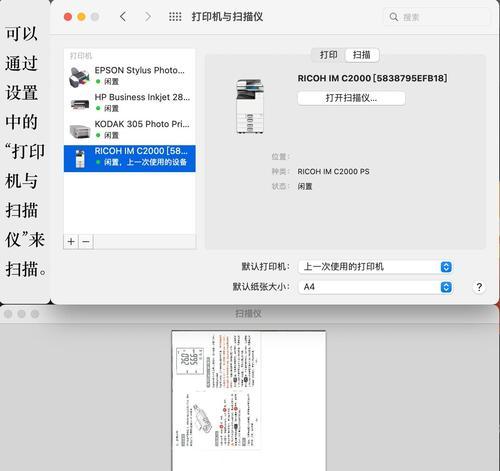
Task: Click the KODAK 305 printer icon
Action: click(80, 131)
